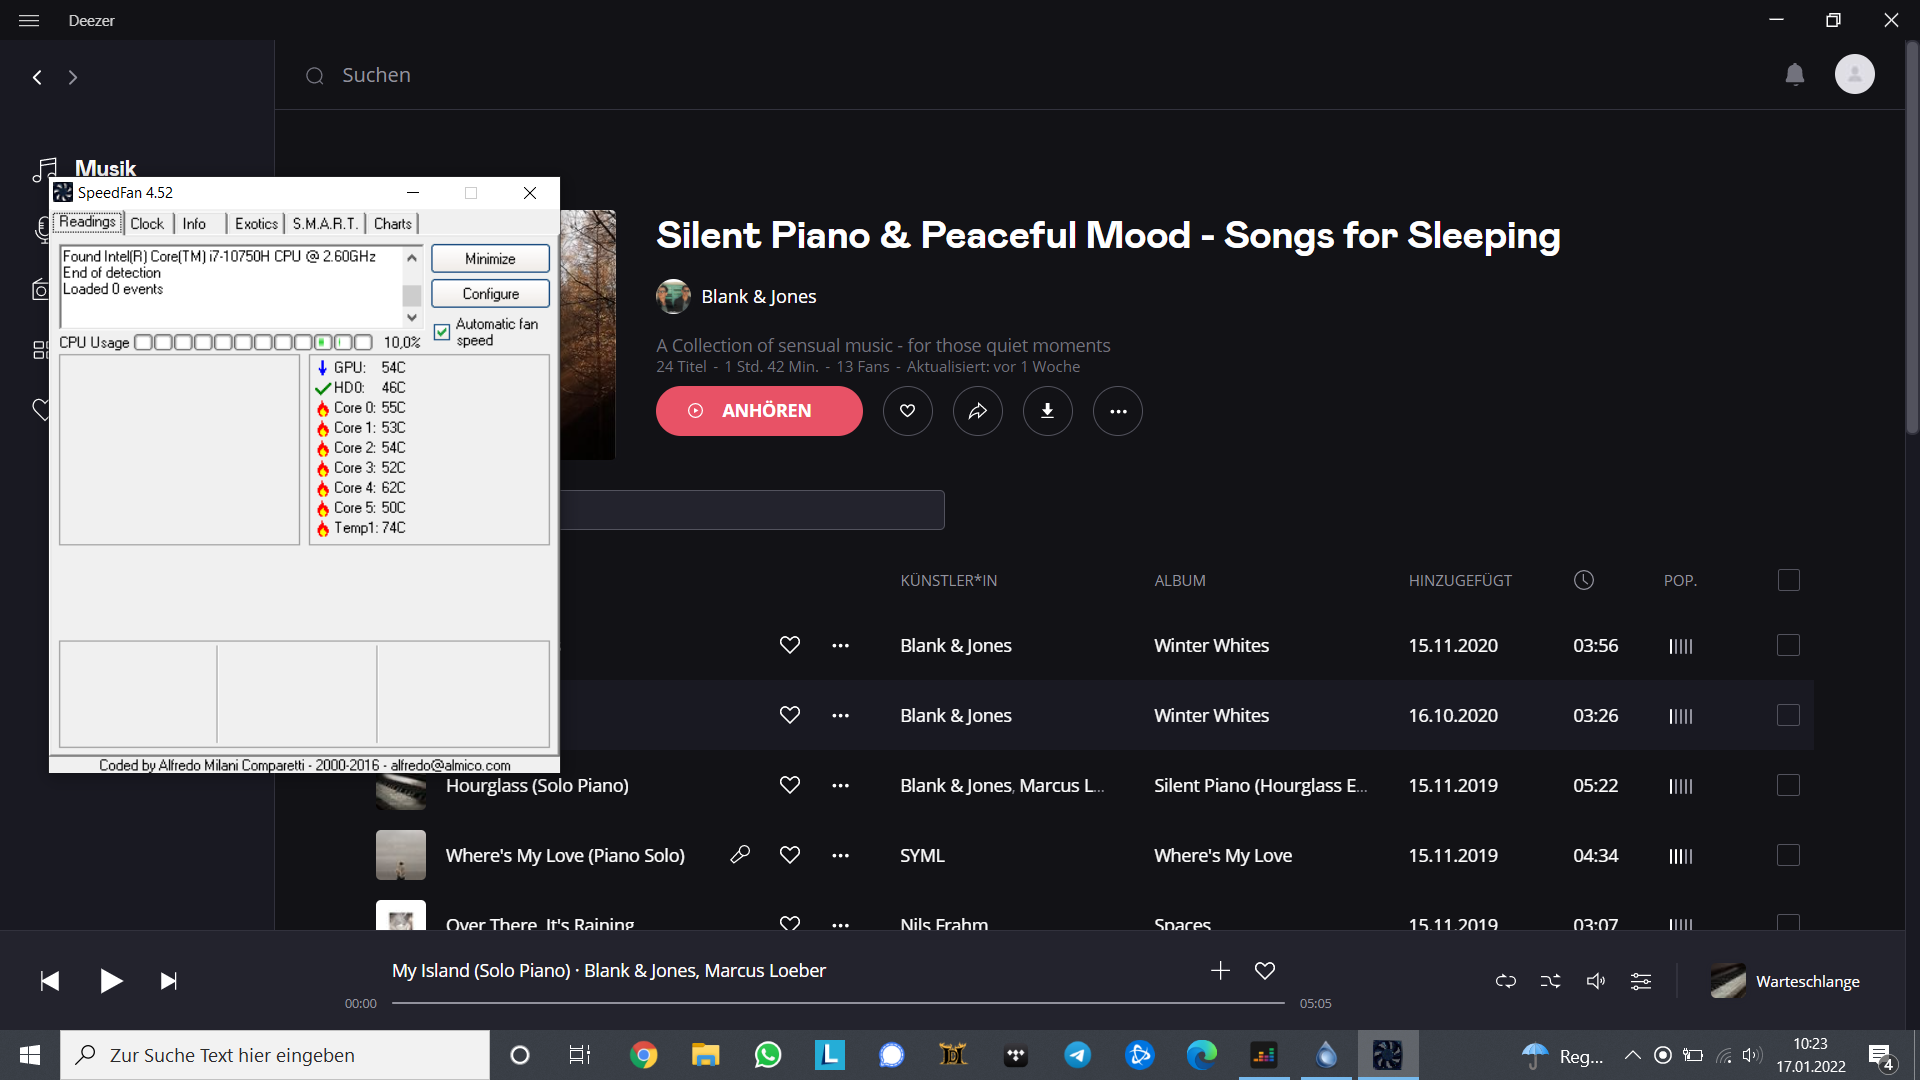Favorite the playlist using the heart button
The height and width of the screenshot is (1080, 1920).
coord(907,411)
